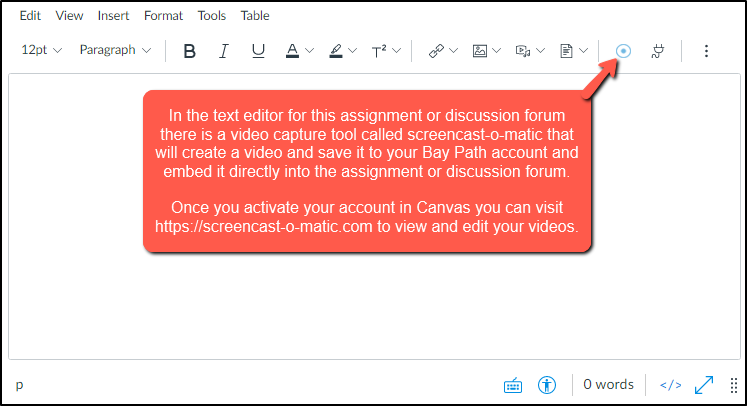Click the insert image icon
This screenshot has width=747, height=406.
[480, 51]
